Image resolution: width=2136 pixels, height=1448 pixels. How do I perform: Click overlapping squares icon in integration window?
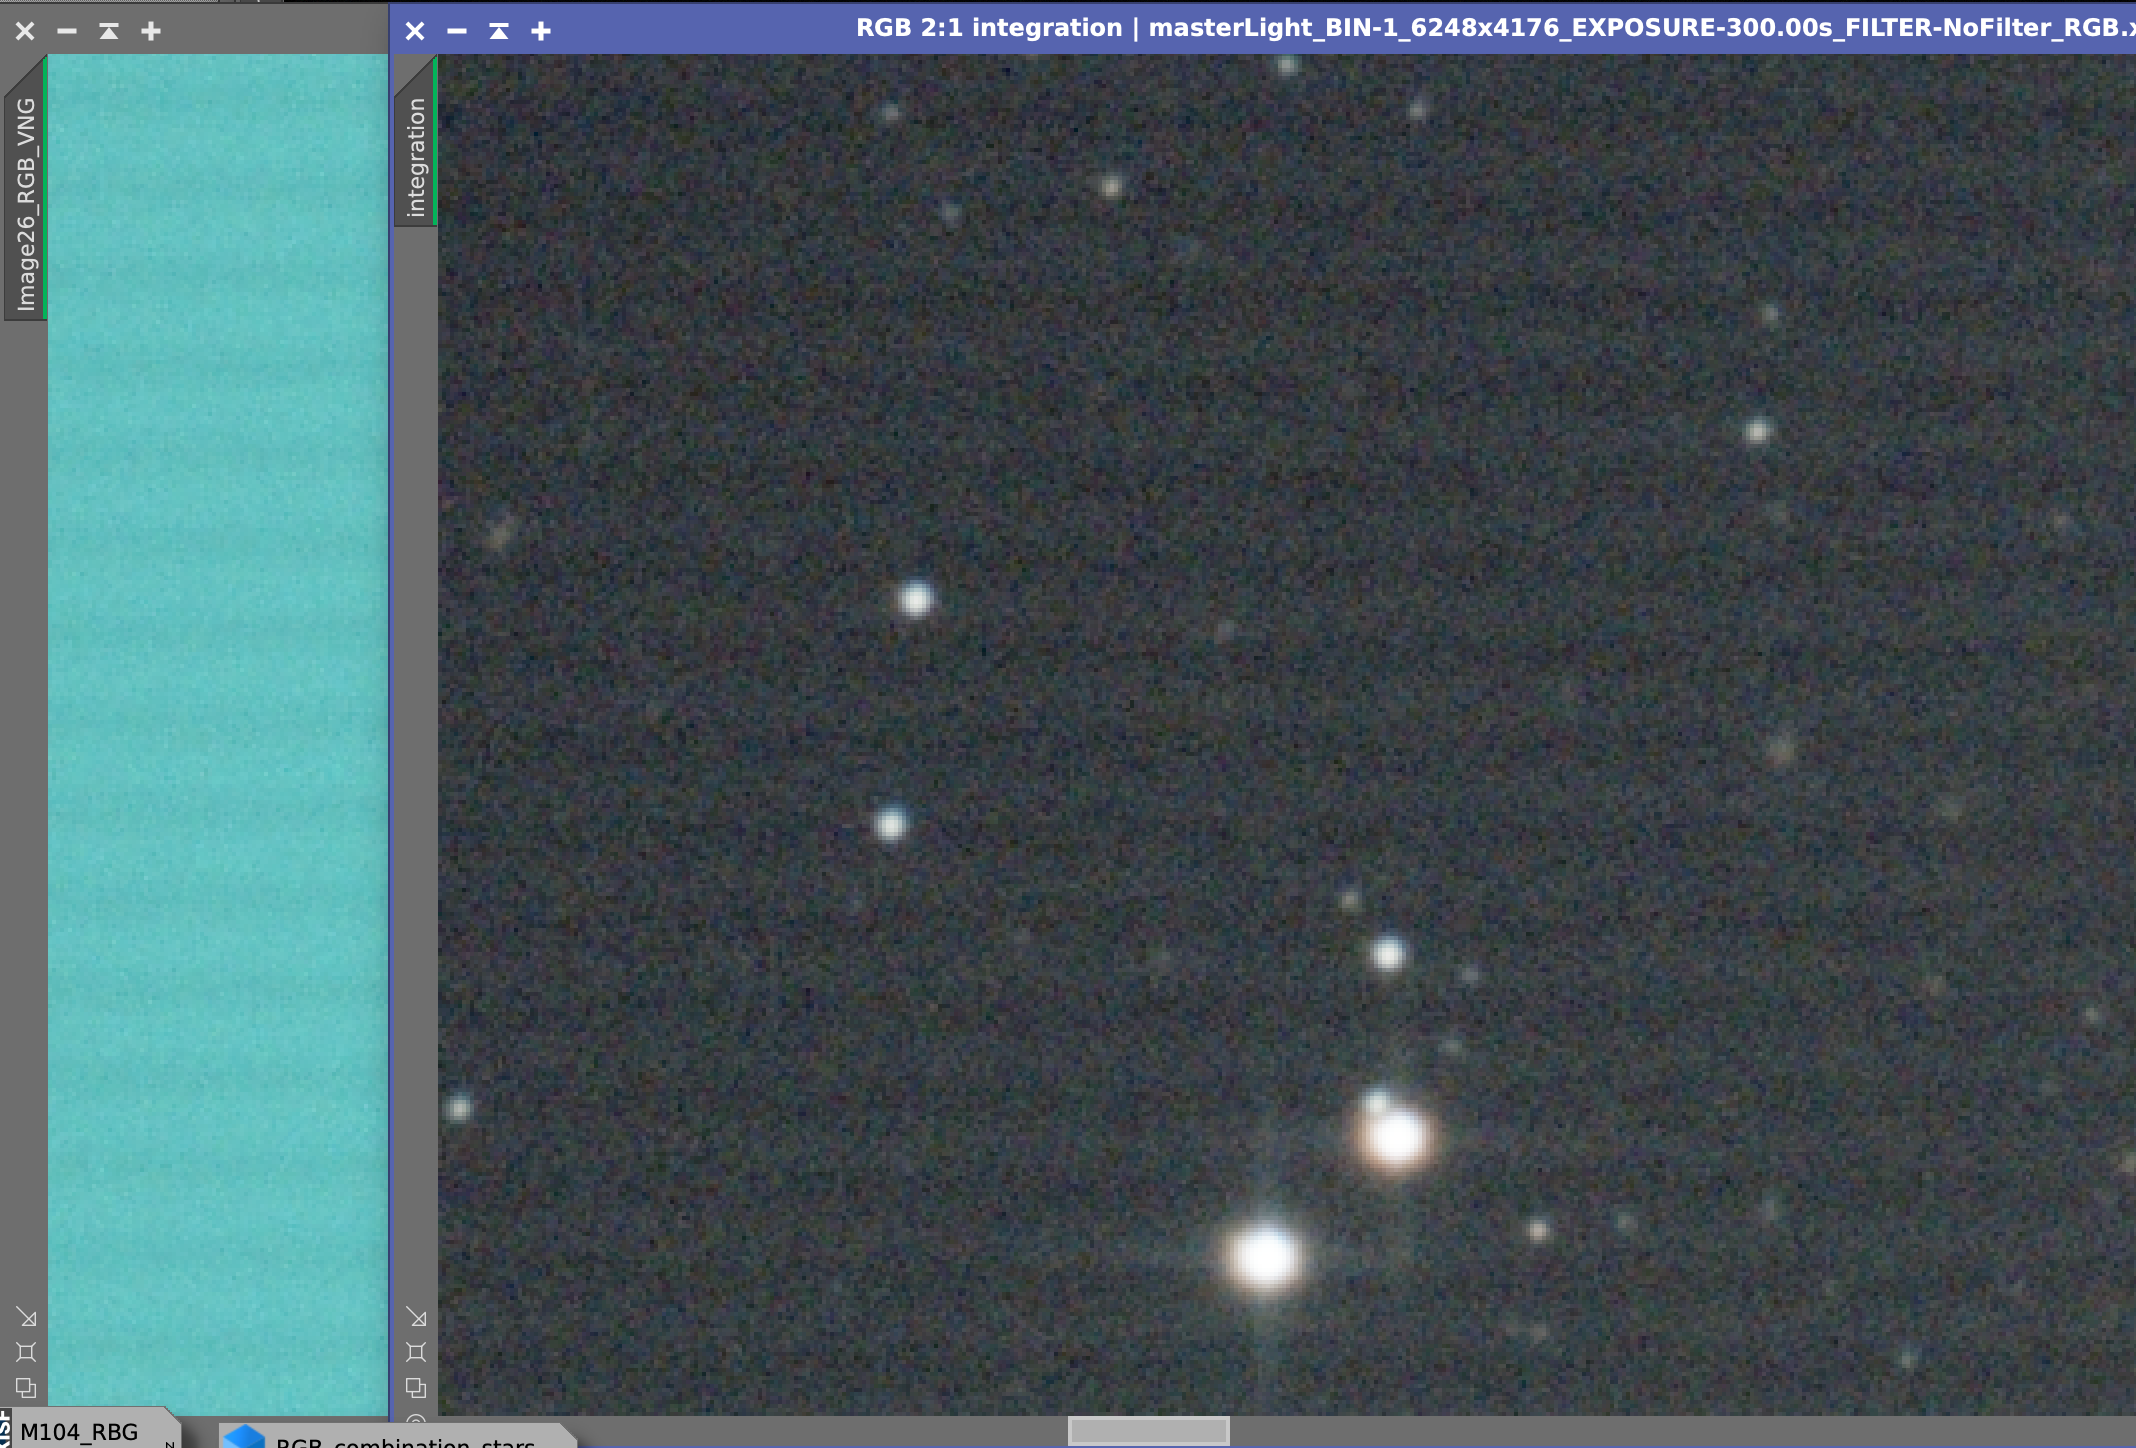(417, 1387)
